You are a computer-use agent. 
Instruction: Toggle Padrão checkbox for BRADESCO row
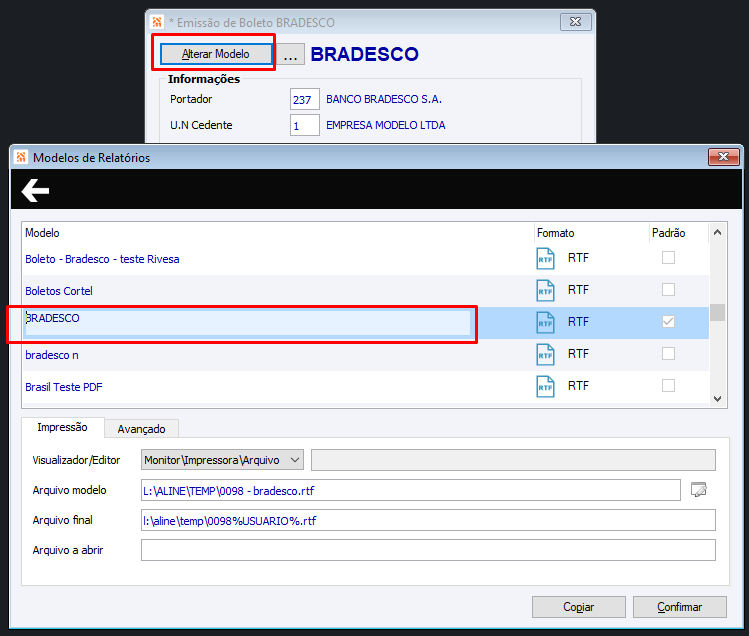coord(668,322)
